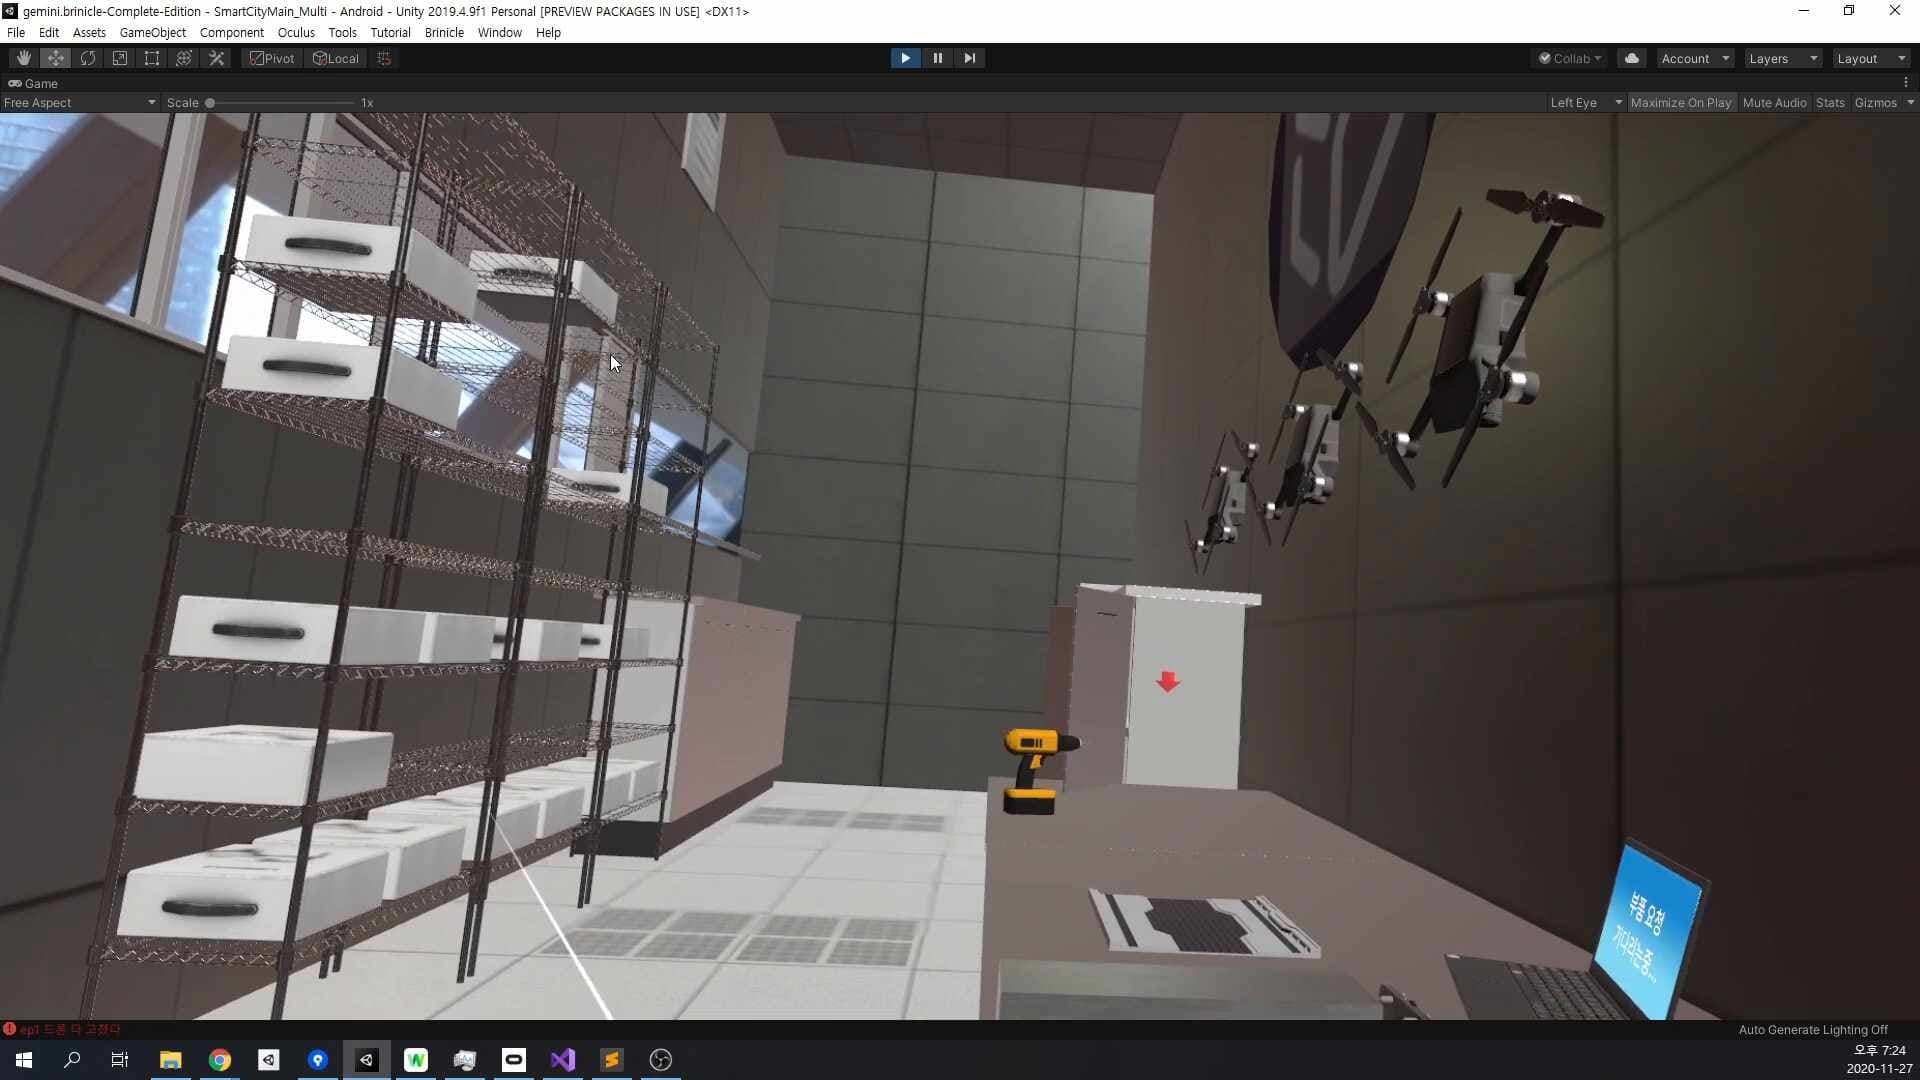Screen dimensions: 1920x1080
Task: Pause the game playback
Action: (x=937, y=58)
